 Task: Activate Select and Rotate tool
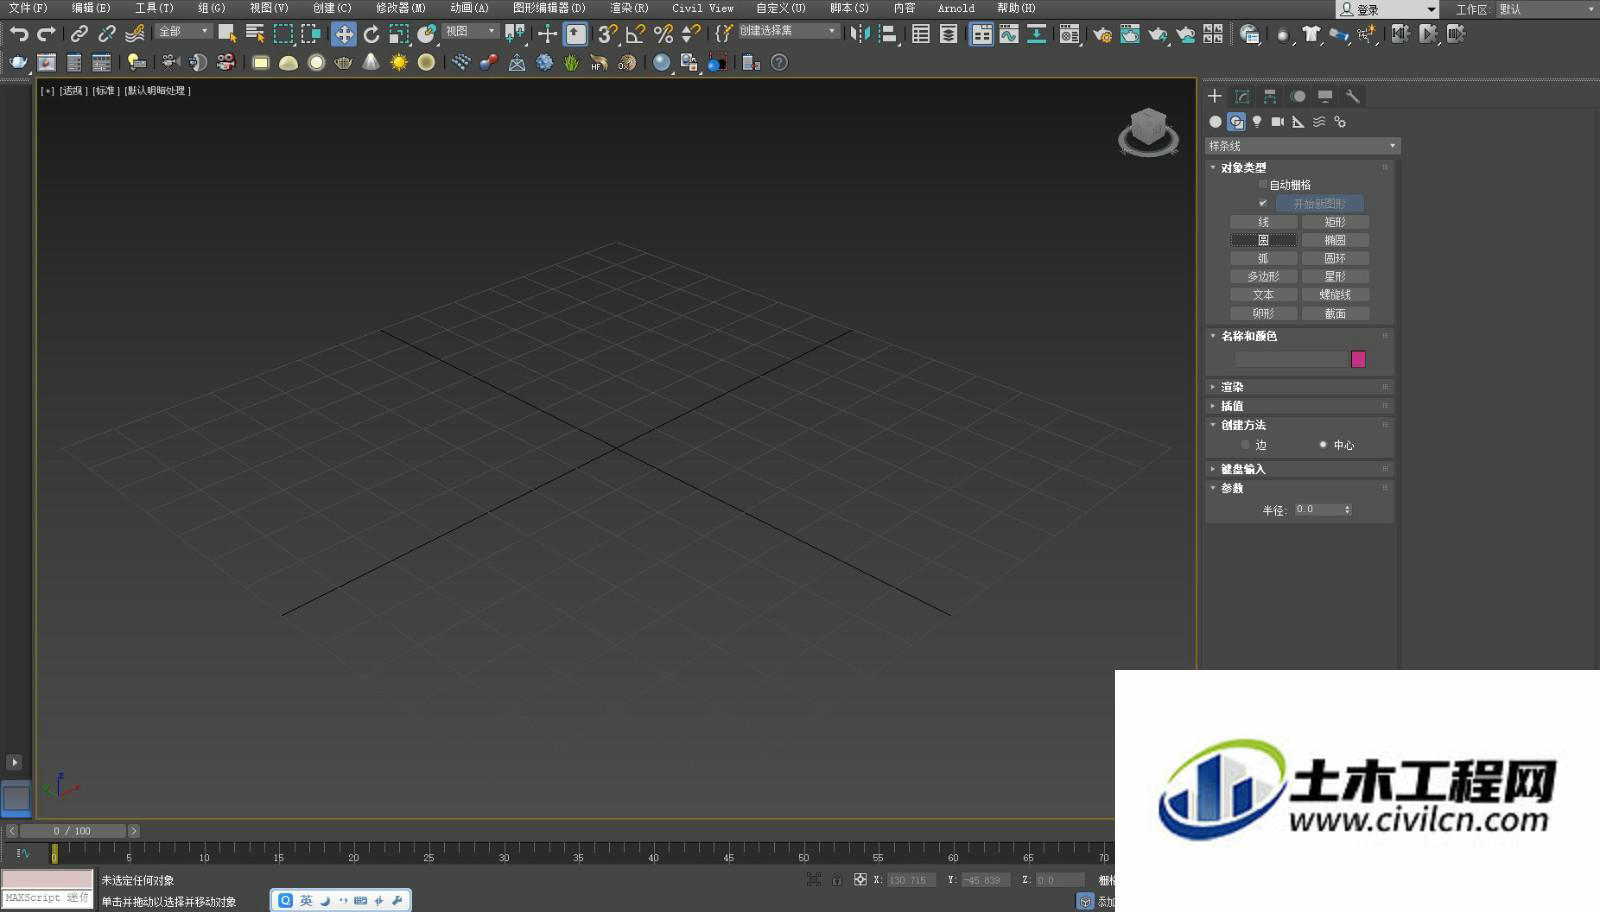371,34
